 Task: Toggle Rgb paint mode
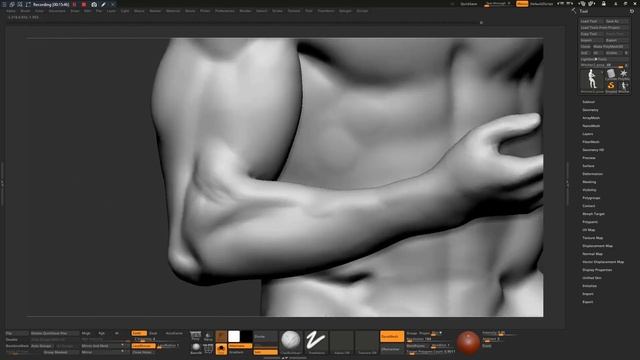pyautogui.click(x=101, y=333)
